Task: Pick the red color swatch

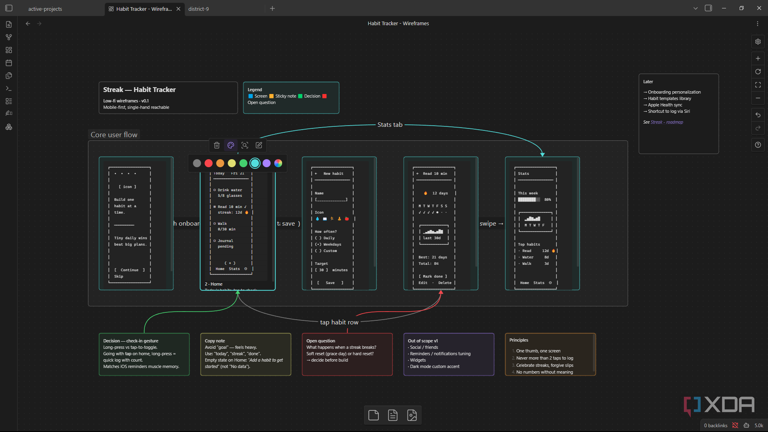Action: [209, 163]
